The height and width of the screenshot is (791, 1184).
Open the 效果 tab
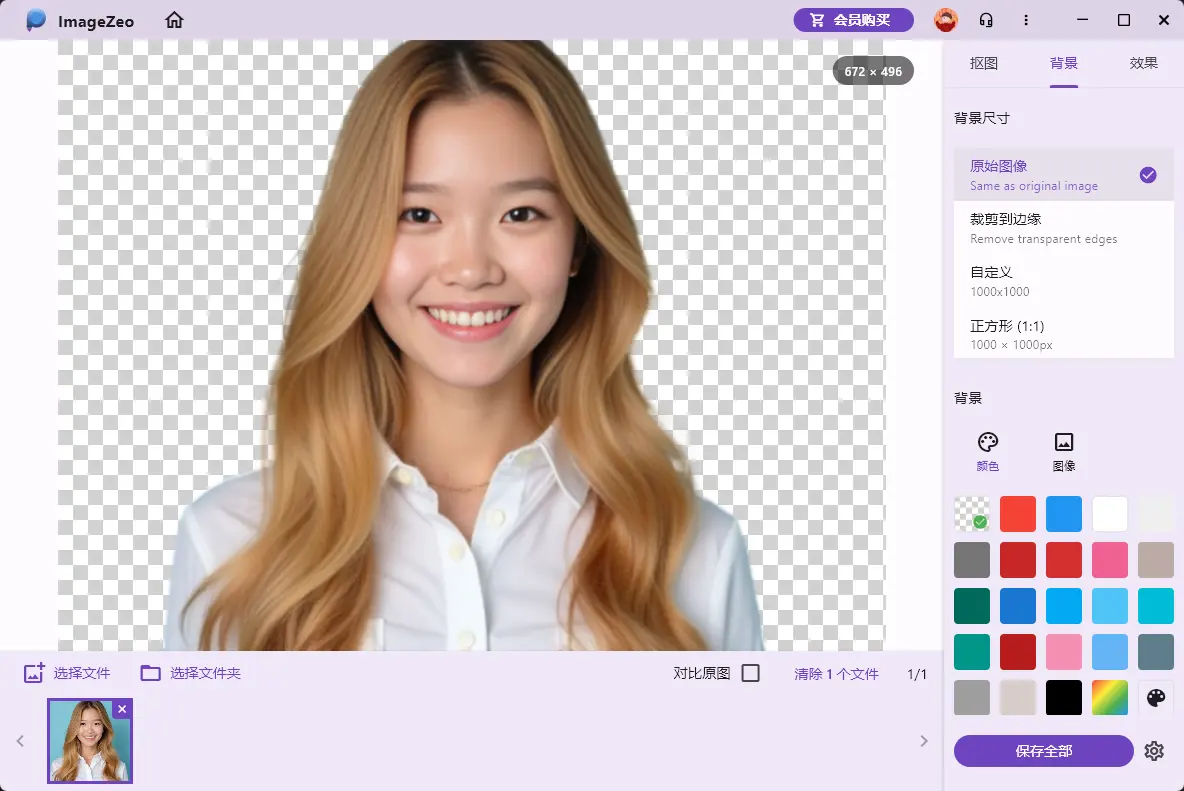[1143, 62]
